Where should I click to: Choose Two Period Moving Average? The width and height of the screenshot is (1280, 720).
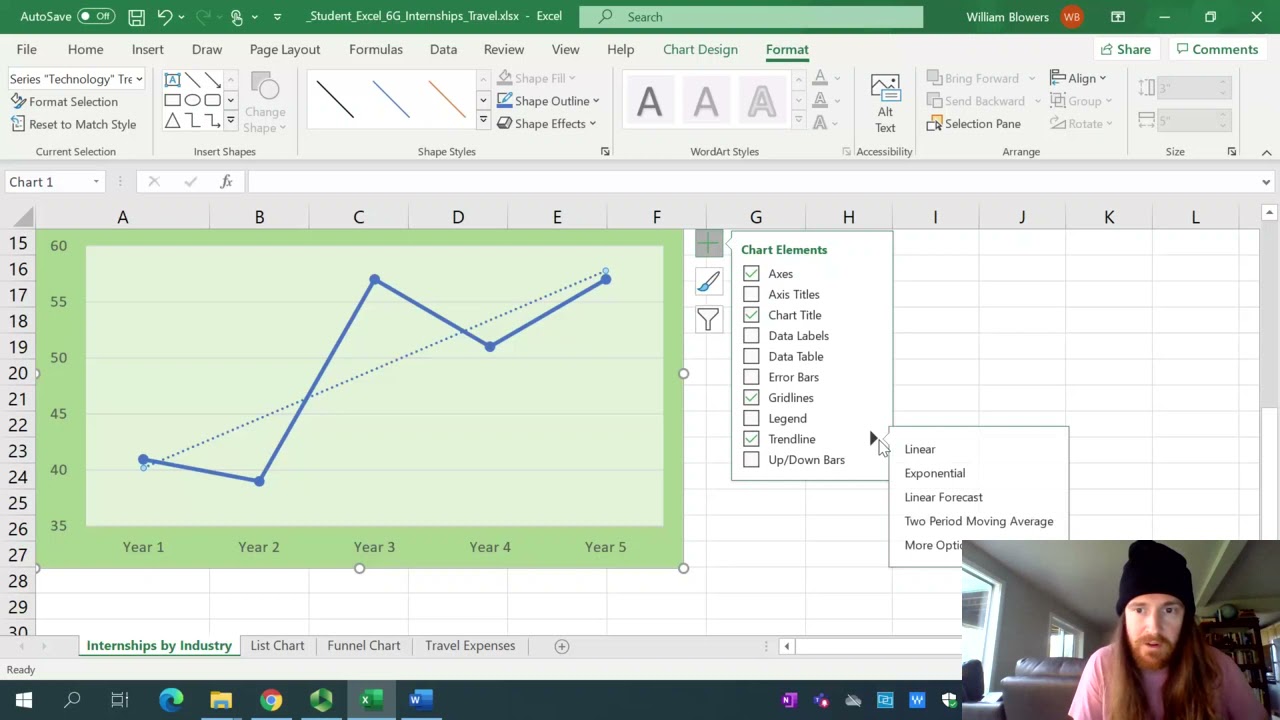point(979,521)
